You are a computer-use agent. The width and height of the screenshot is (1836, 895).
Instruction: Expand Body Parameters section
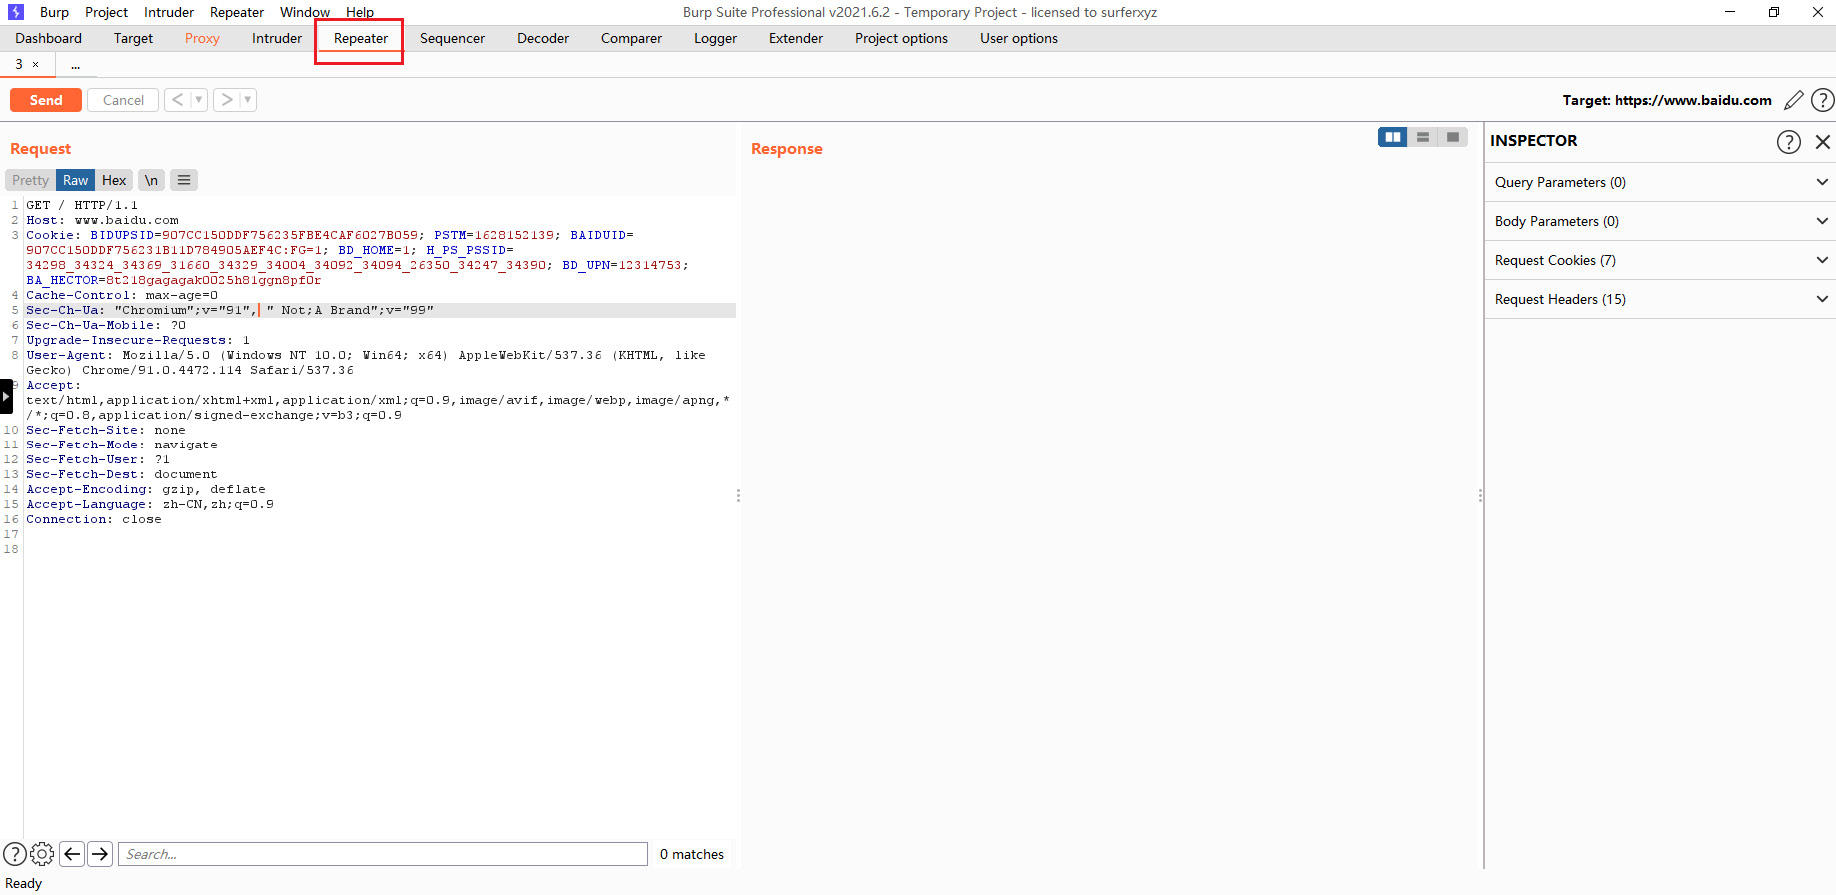click(x=1660, y=221)
